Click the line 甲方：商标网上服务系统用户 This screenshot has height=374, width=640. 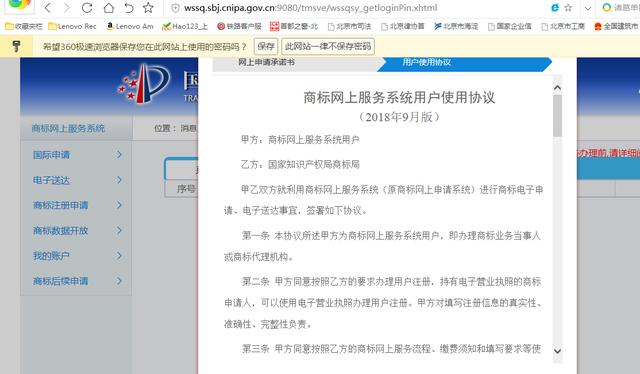click(x=300, y=140)
